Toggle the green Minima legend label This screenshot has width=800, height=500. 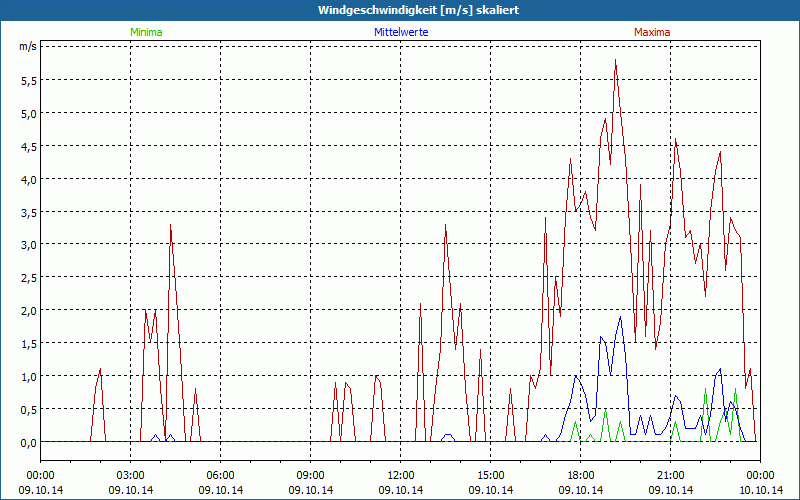[145, 32]
